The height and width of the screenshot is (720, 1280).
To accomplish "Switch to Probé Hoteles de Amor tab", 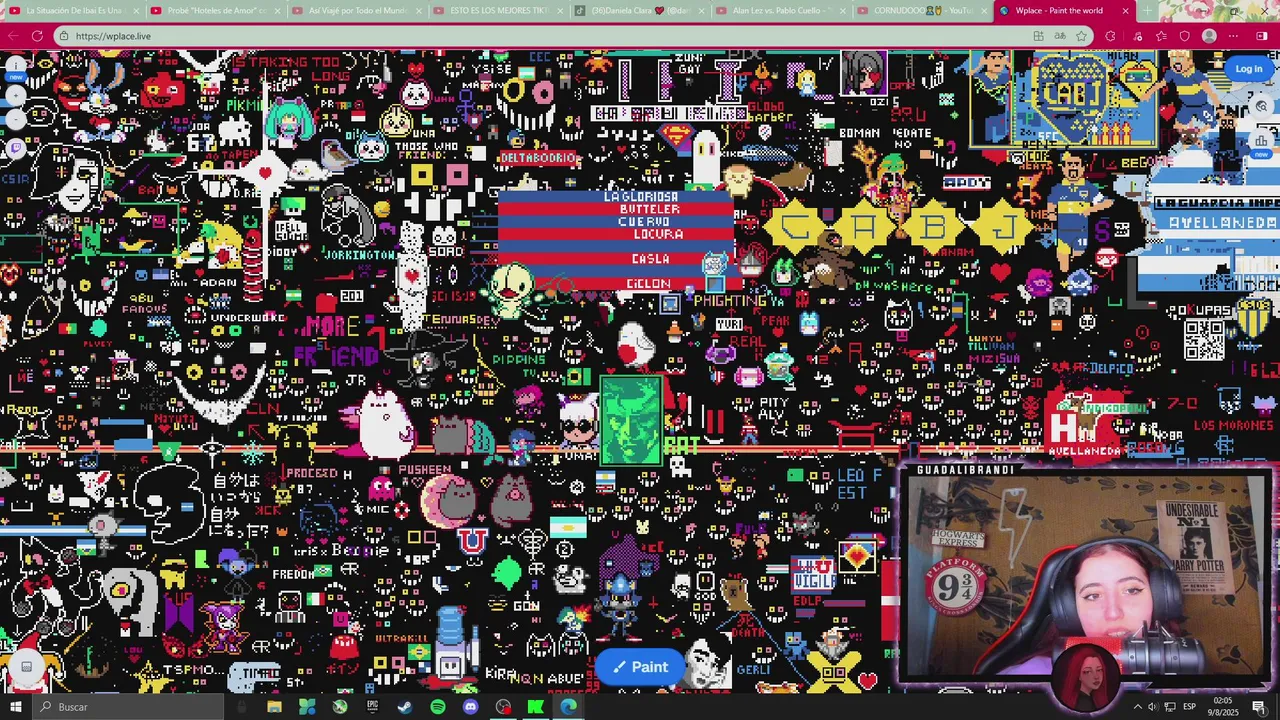I will (216, 11).
